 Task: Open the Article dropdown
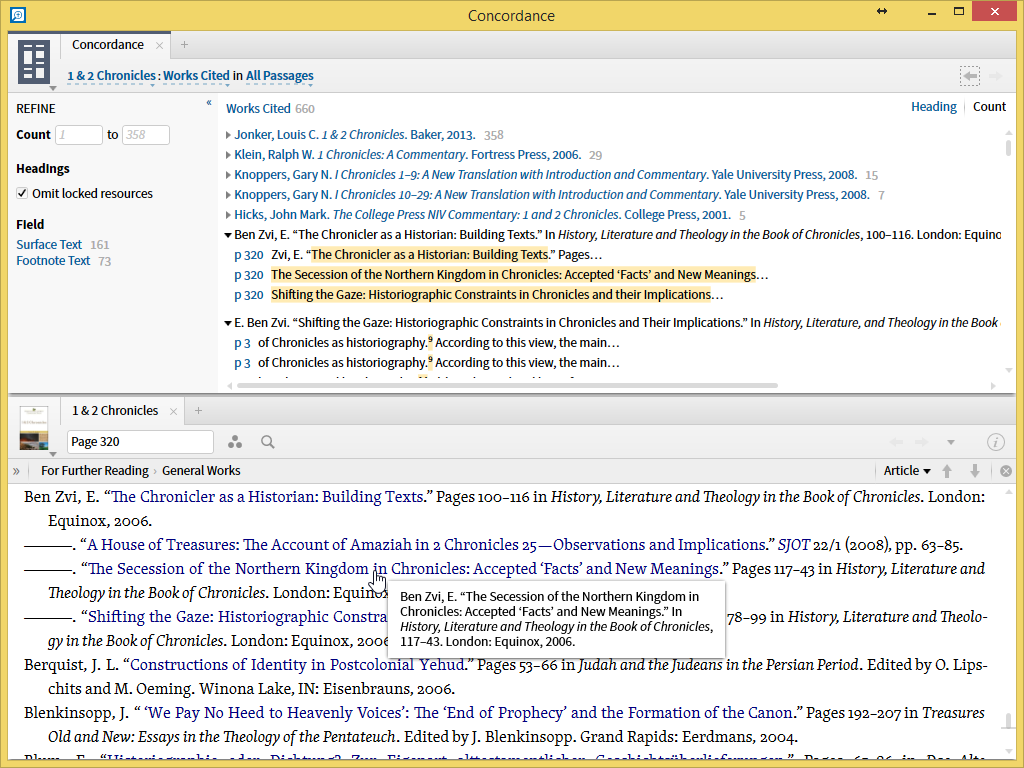click(906, 471)
